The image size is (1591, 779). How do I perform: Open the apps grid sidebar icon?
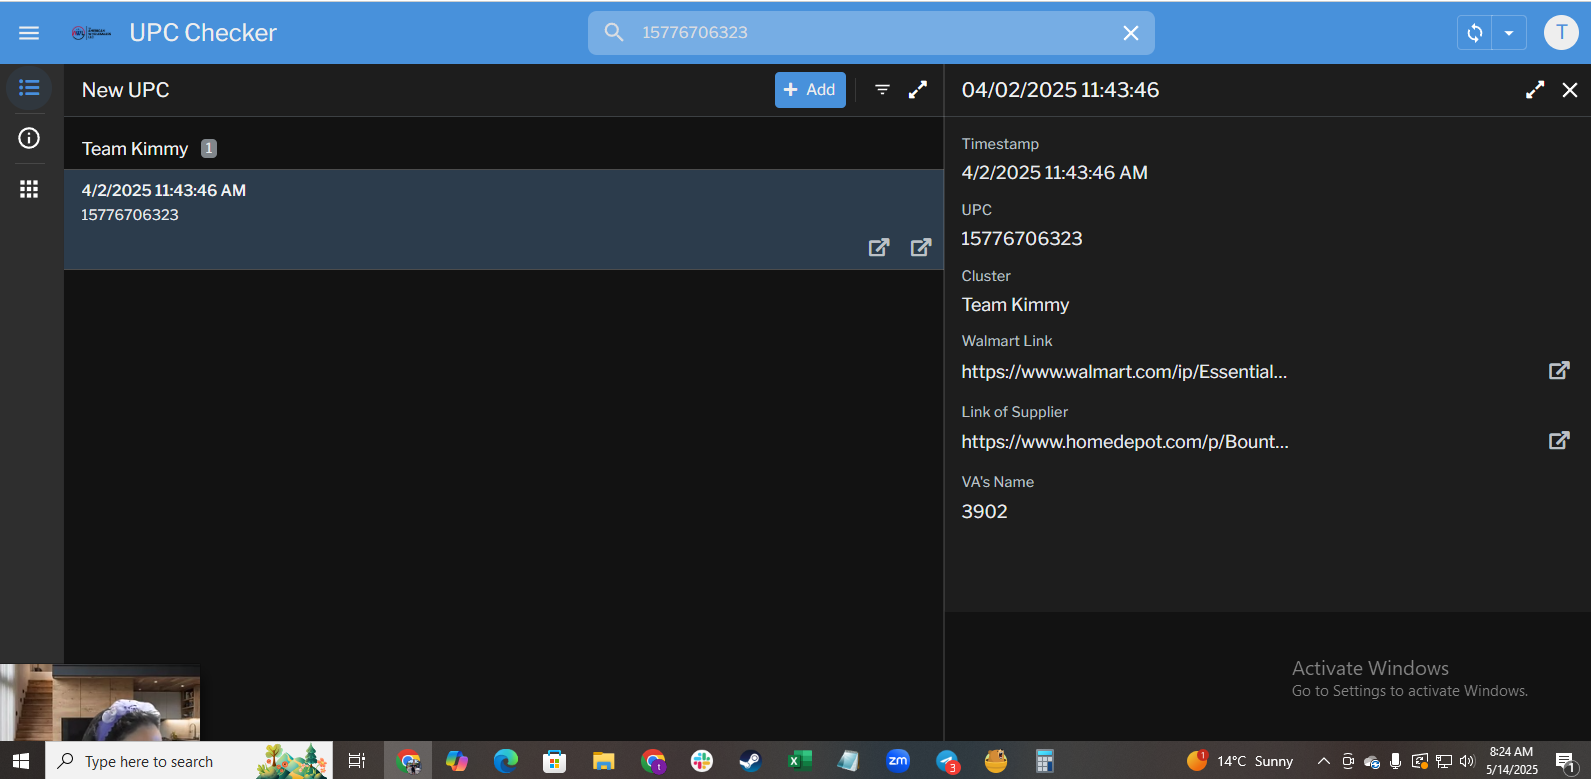click(29, 189)
